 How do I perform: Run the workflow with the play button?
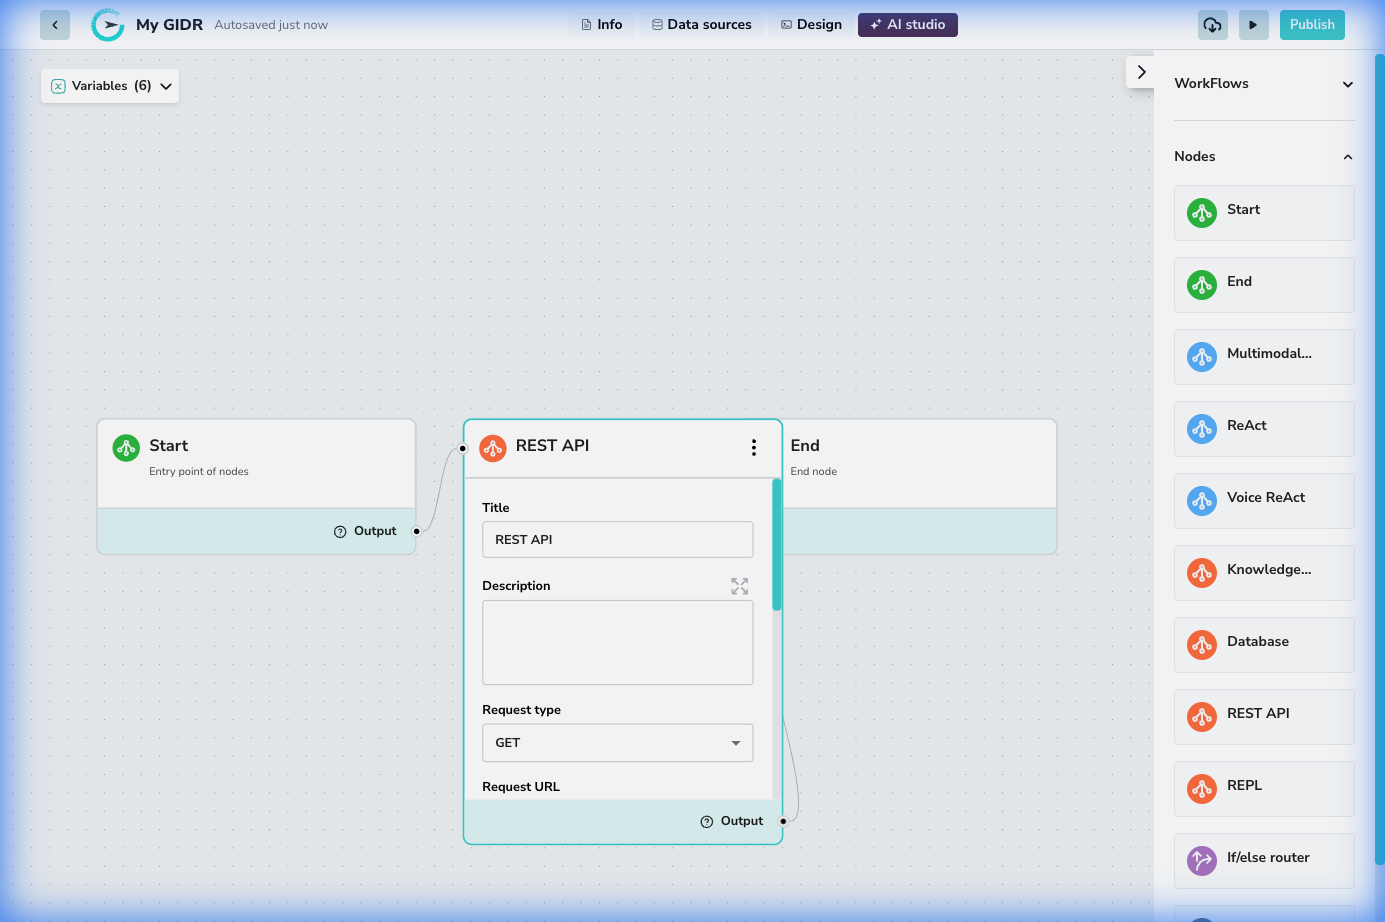click(1253, 24)
